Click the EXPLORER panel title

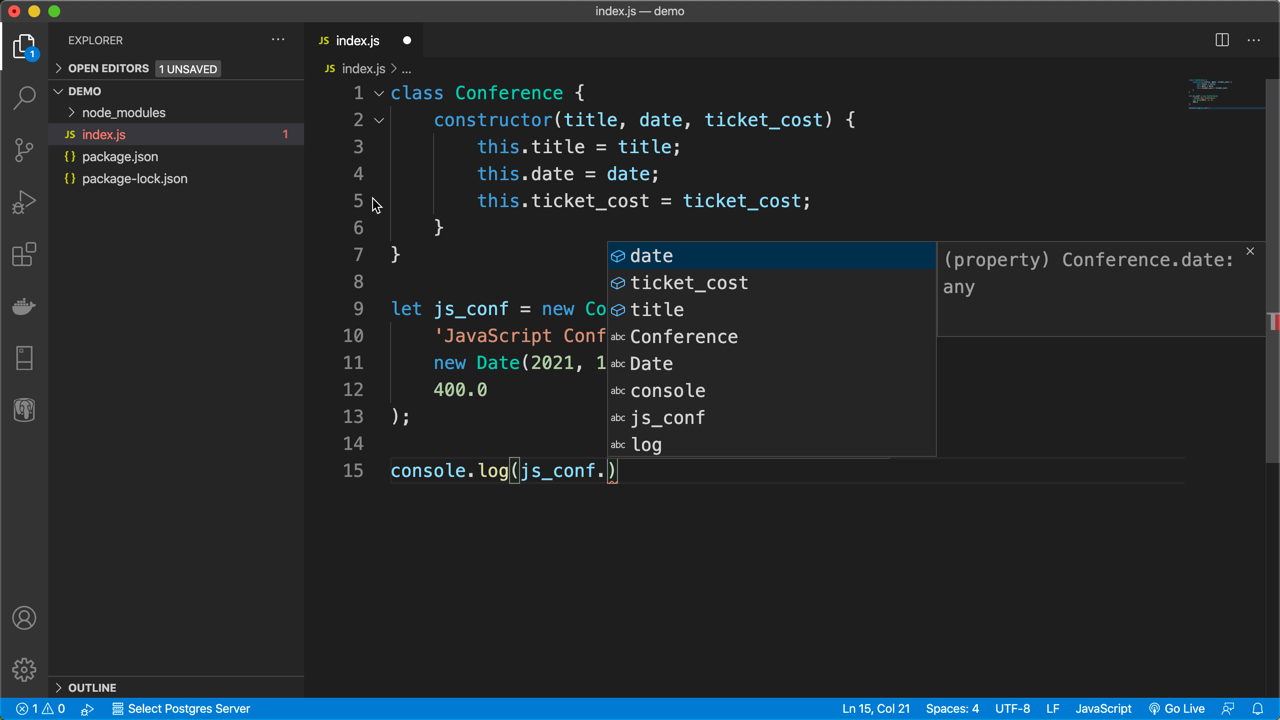coord(95,40)
